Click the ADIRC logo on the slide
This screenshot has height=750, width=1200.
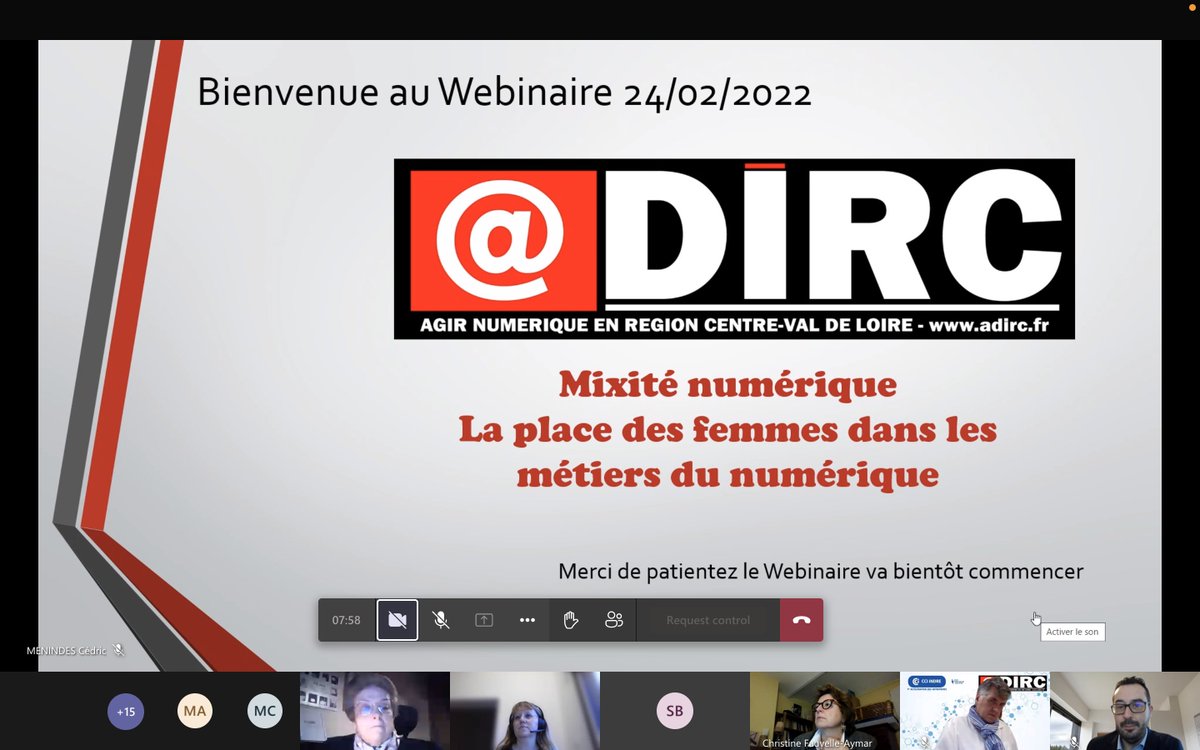[x=734, y=249]
